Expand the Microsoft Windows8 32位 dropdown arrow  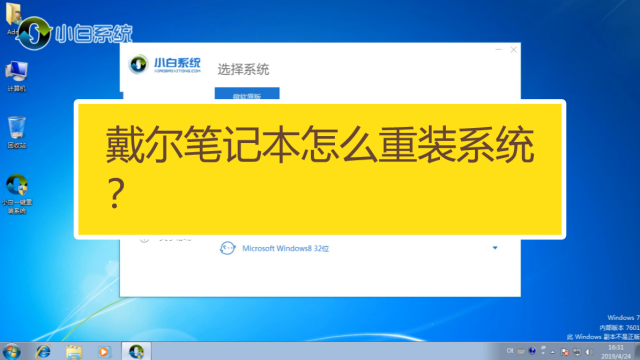[x=495, y=248]
